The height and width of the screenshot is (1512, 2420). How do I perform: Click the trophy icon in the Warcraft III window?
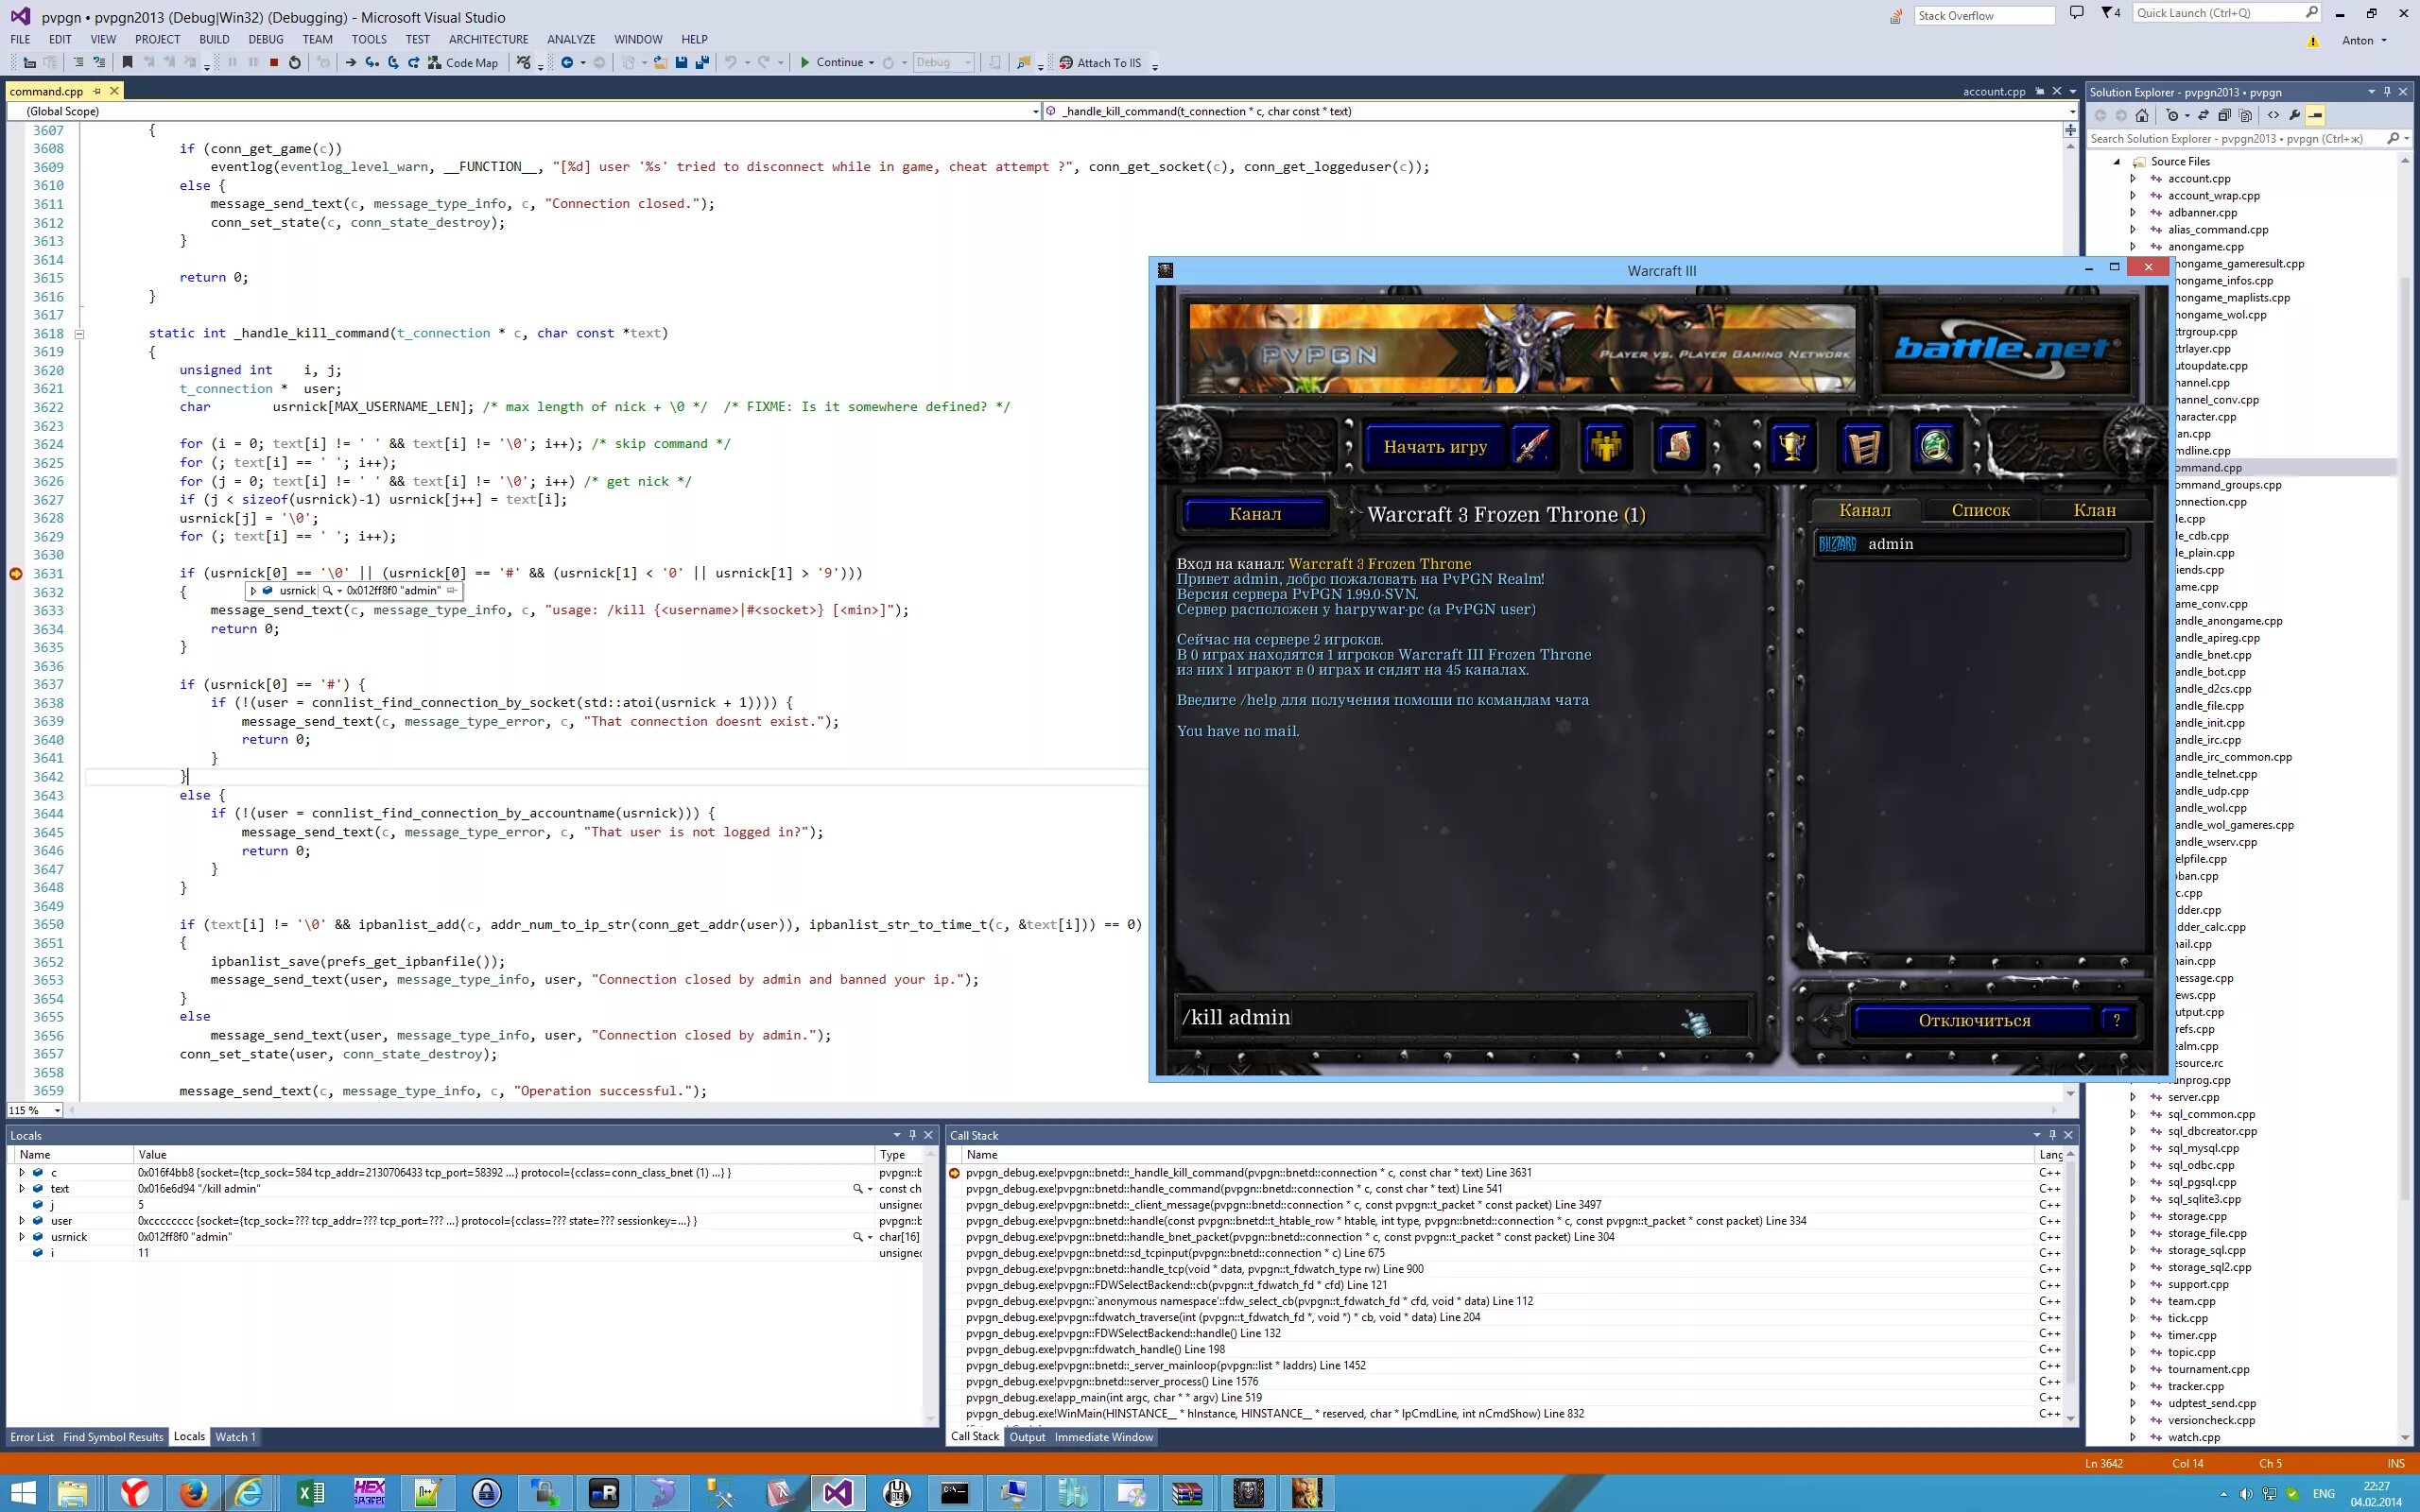(x=1791, y=446)
